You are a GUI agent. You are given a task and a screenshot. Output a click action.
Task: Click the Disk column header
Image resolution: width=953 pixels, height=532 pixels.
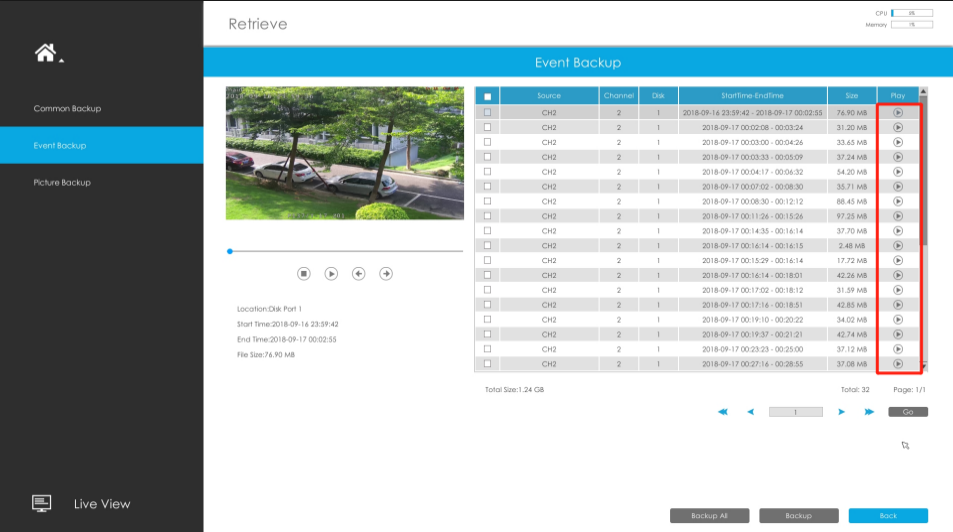tap(658, 95)
